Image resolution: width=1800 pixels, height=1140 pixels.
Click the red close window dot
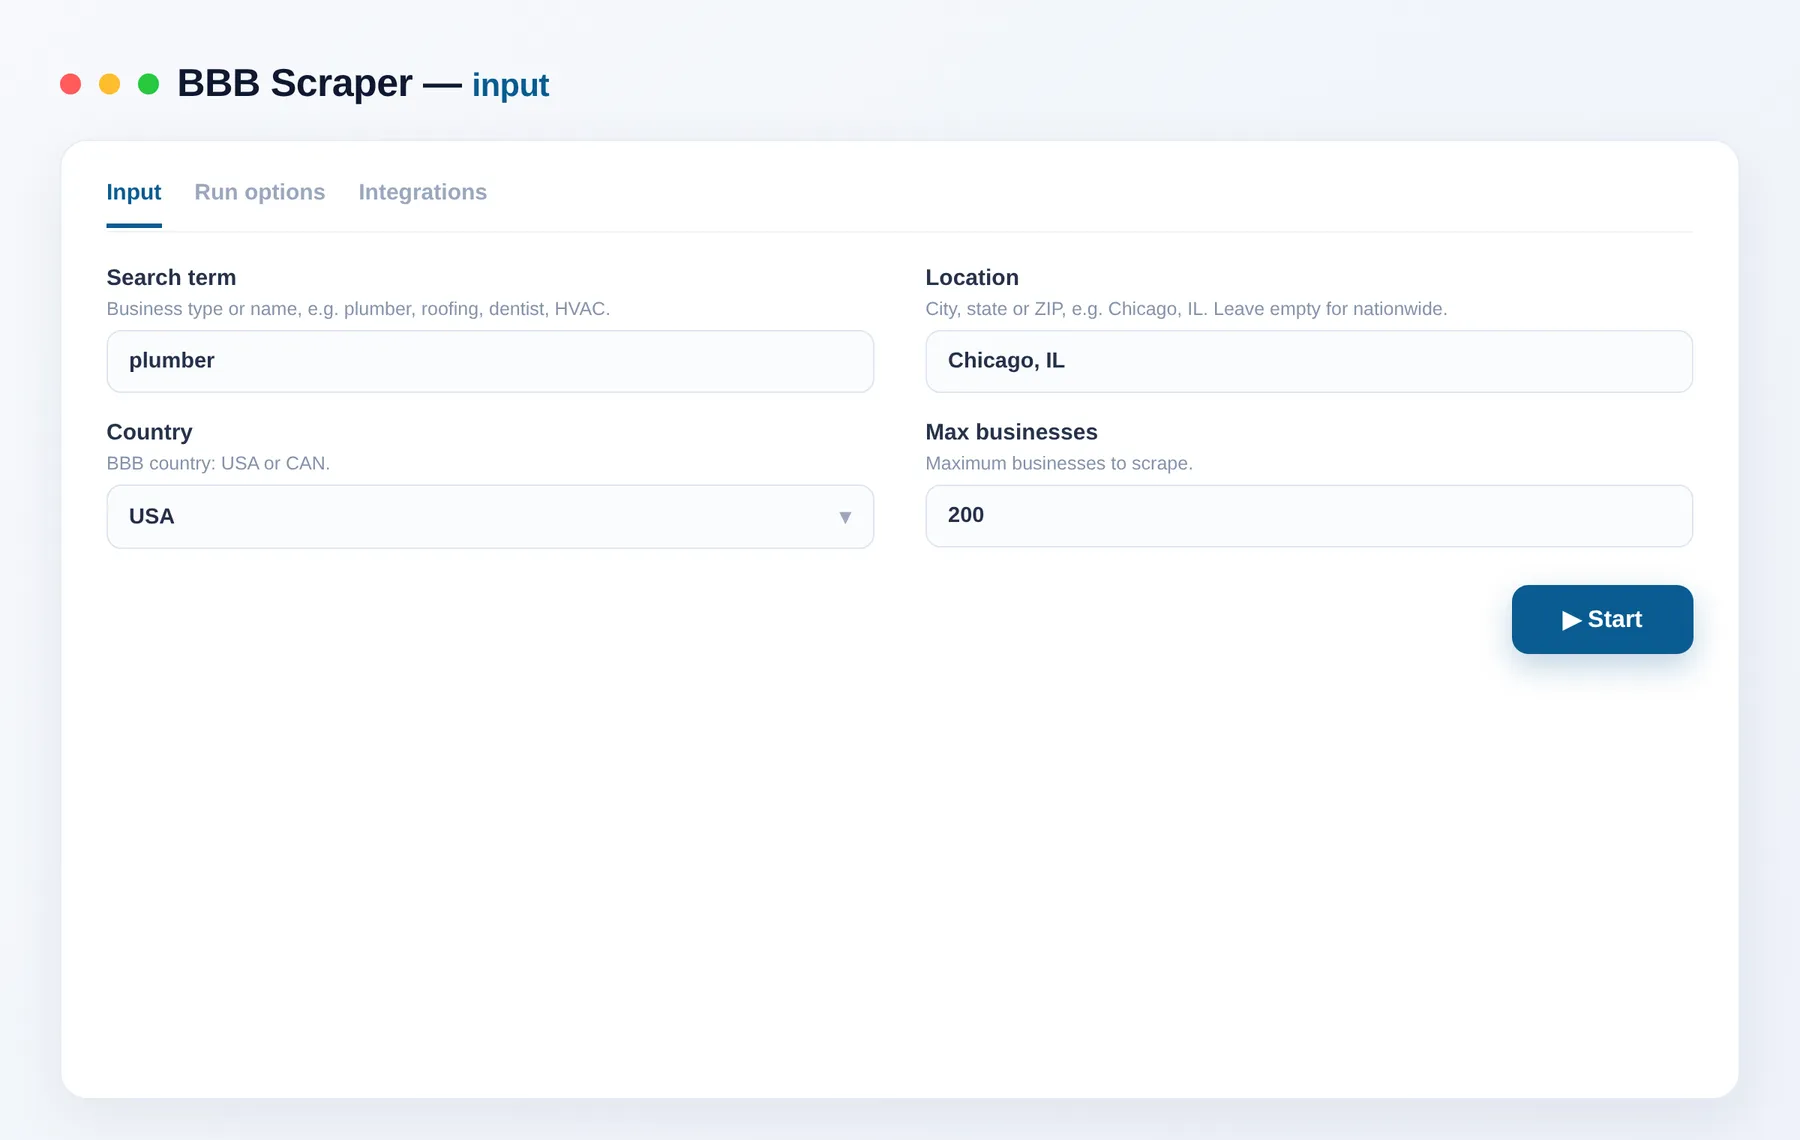coord(70,84)
